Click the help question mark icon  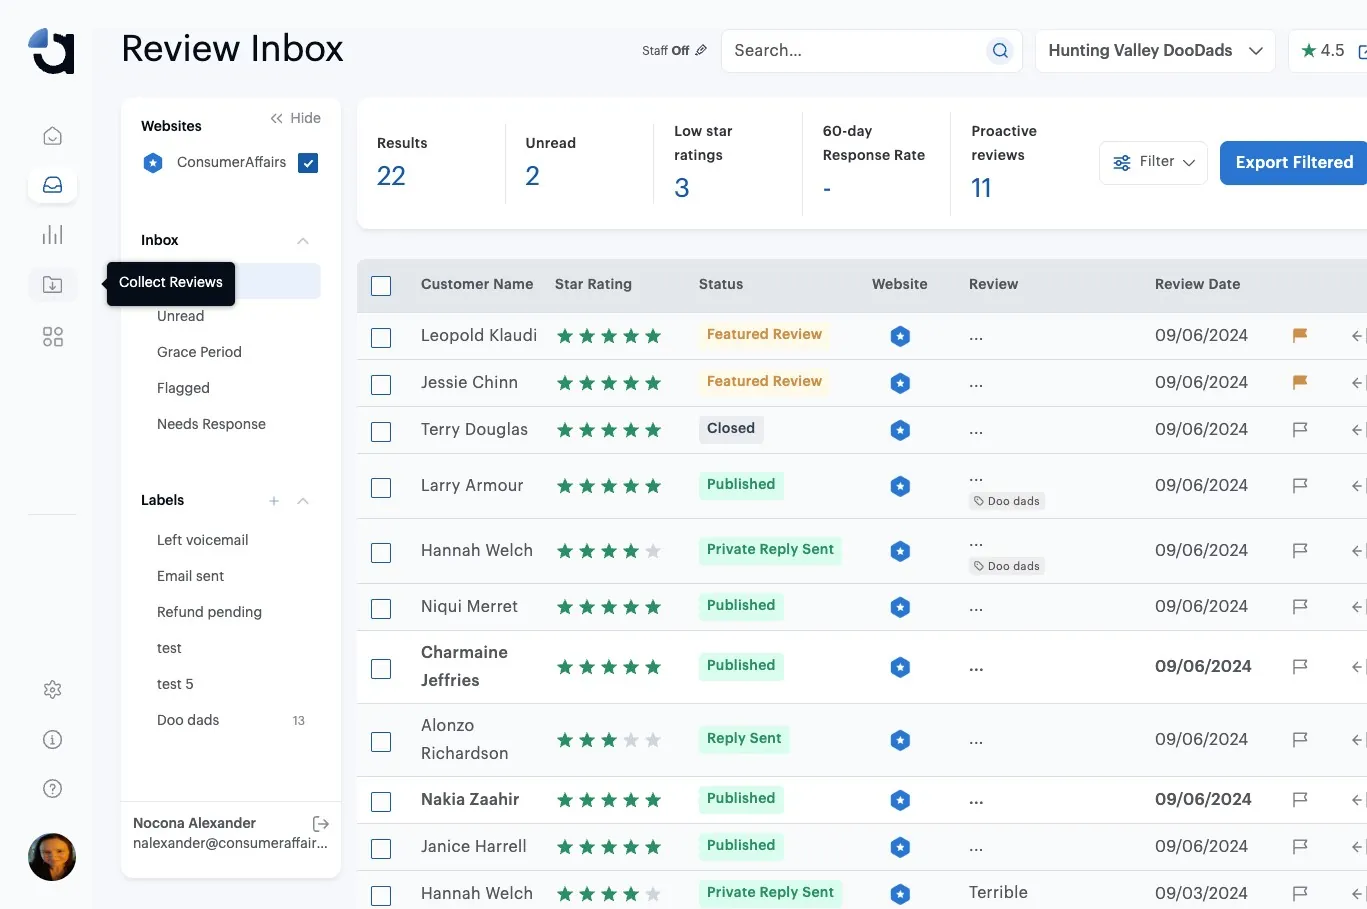click(53, 789)
